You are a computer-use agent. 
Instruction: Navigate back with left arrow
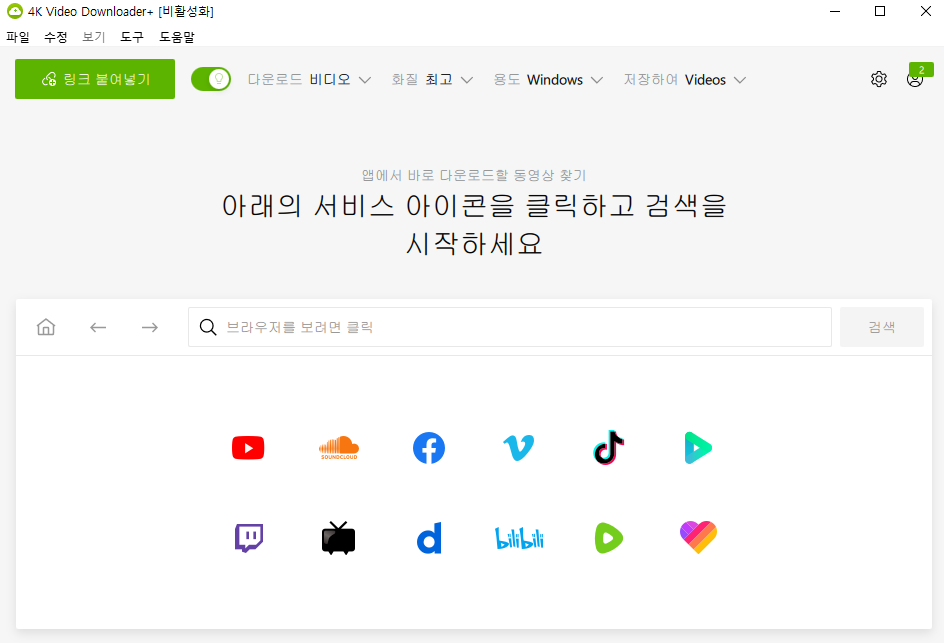[x=98, y=327]
